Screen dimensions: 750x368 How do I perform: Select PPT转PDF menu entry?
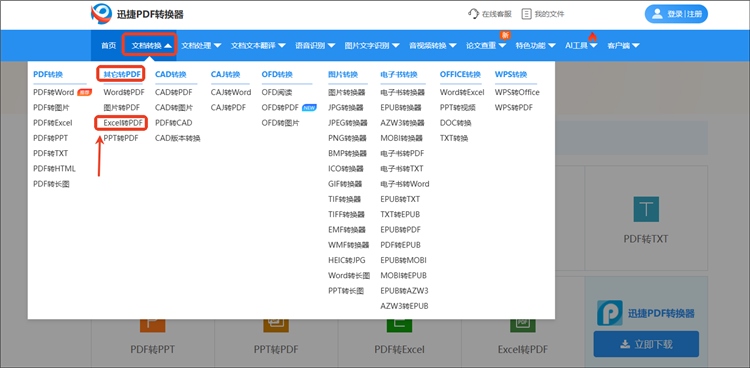pyautogui.click(x=121, y=138)
